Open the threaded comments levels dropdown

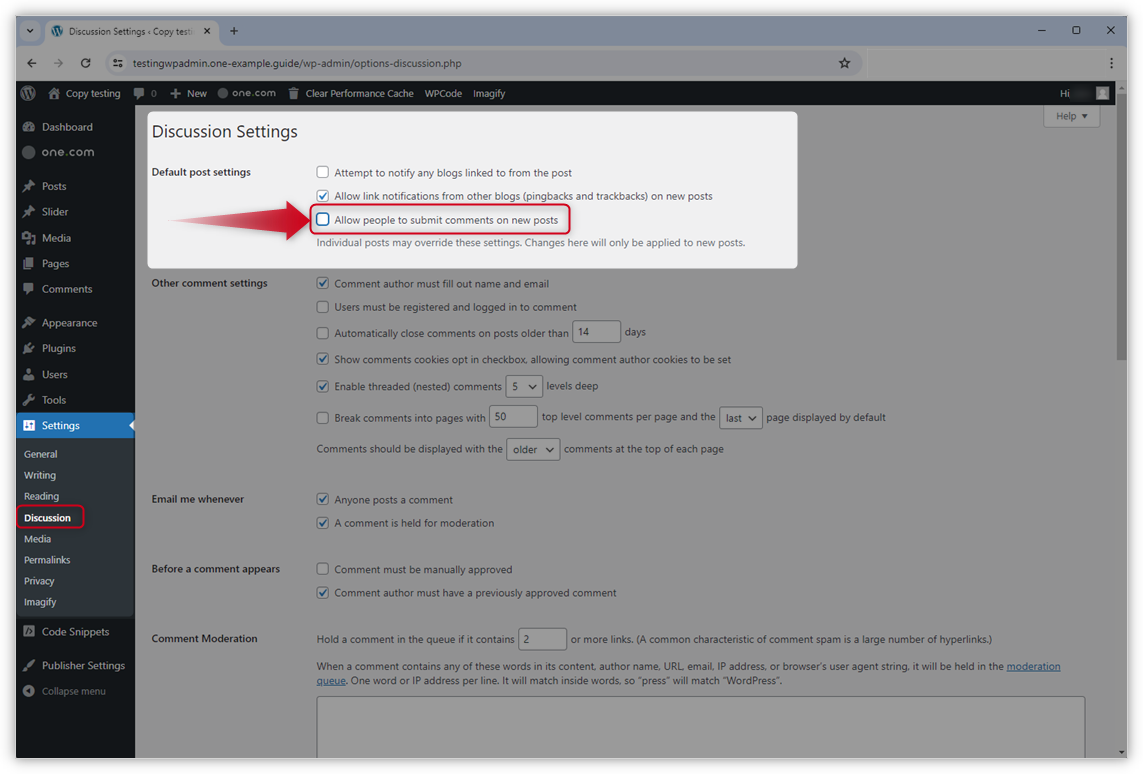pyautogui.click(x=524, y=386)
